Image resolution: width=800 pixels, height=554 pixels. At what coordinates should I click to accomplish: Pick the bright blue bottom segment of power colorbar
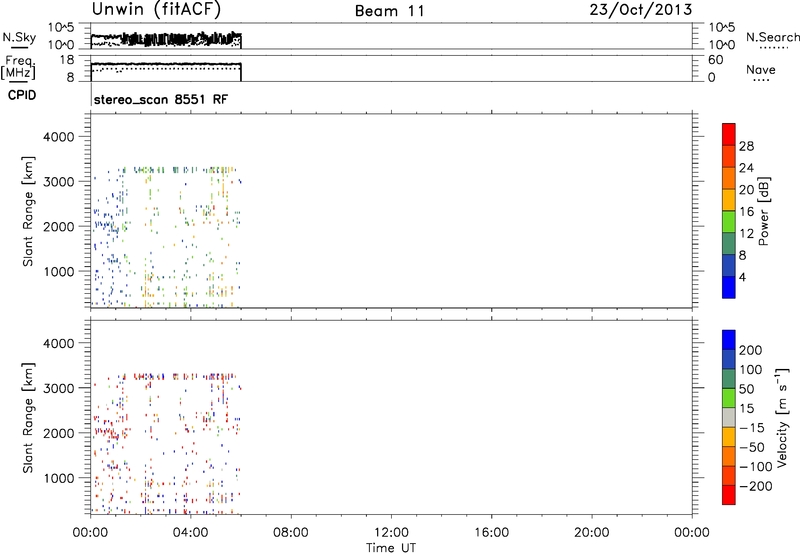[x=729, y=287]
